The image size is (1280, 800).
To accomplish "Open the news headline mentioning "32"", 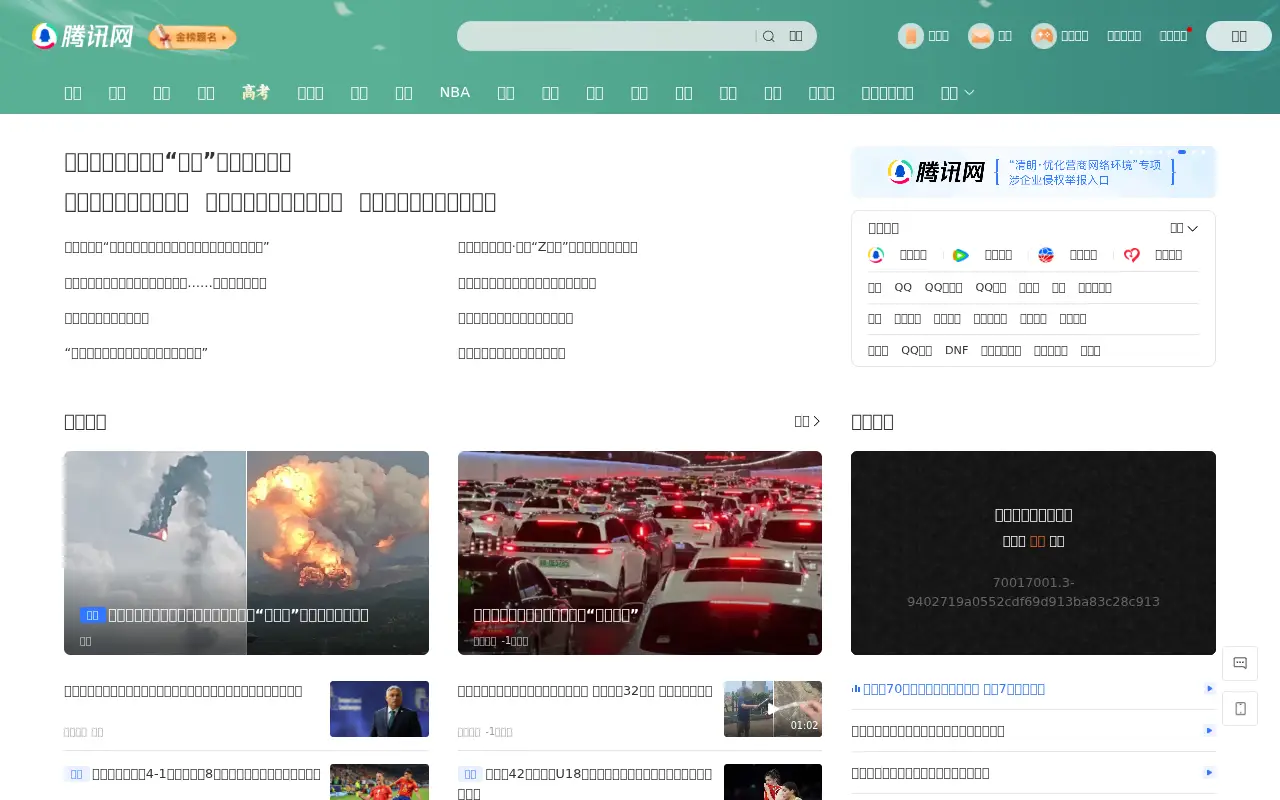I will 585,691.
